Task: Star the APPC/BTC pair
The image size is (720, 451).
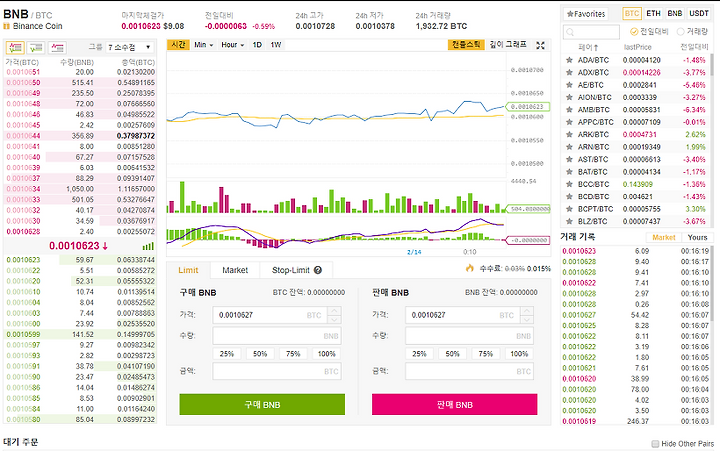Action: (x=569, y=122)
